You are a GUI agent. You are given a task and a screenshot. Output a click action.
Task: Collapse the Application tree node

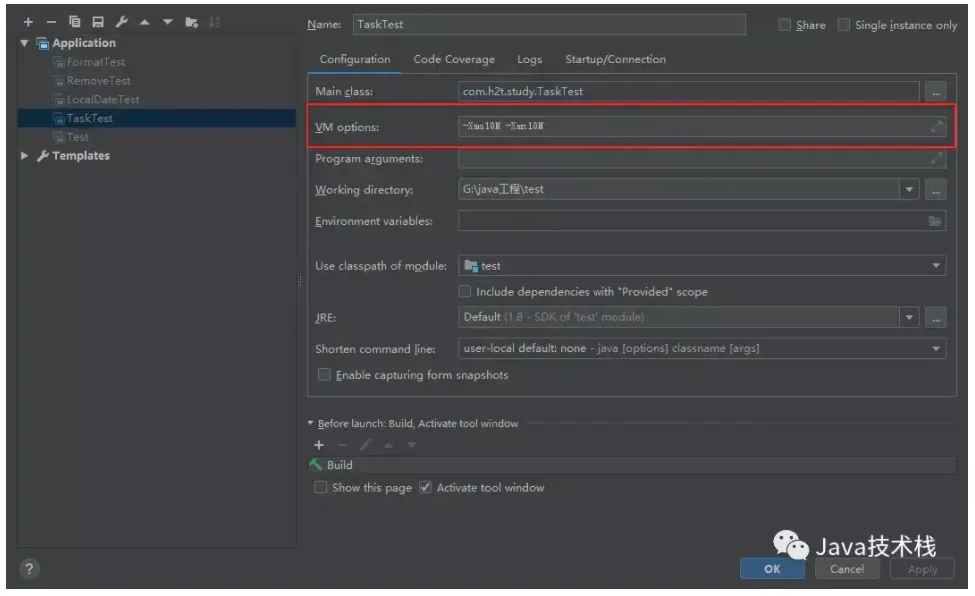(24, 44)
